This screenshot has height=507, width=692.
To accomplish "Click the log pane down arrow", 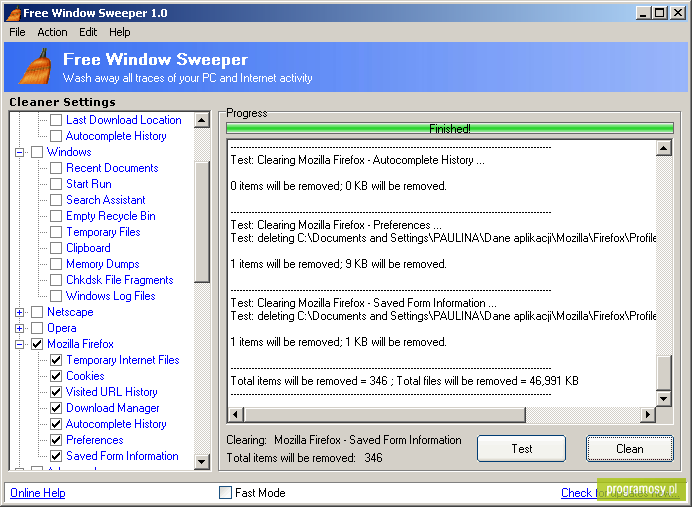I will pos(664,399).
